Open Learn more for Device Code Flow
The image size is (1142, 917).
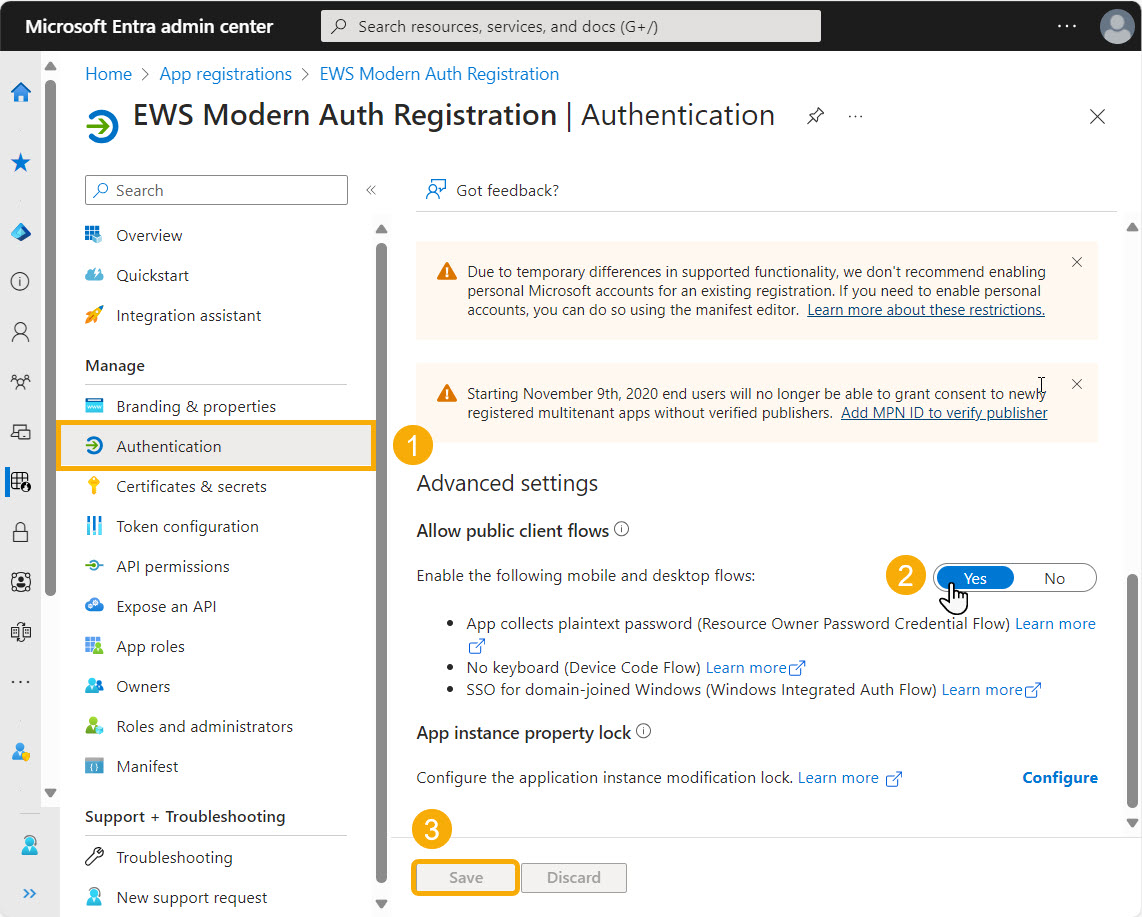click(x=755, y=668)
